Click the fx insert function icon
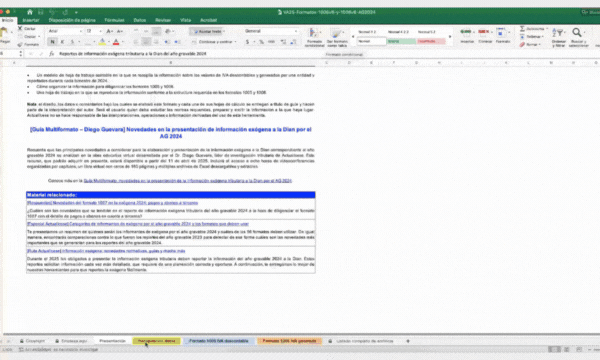The image size is (600, 360). 51,54
